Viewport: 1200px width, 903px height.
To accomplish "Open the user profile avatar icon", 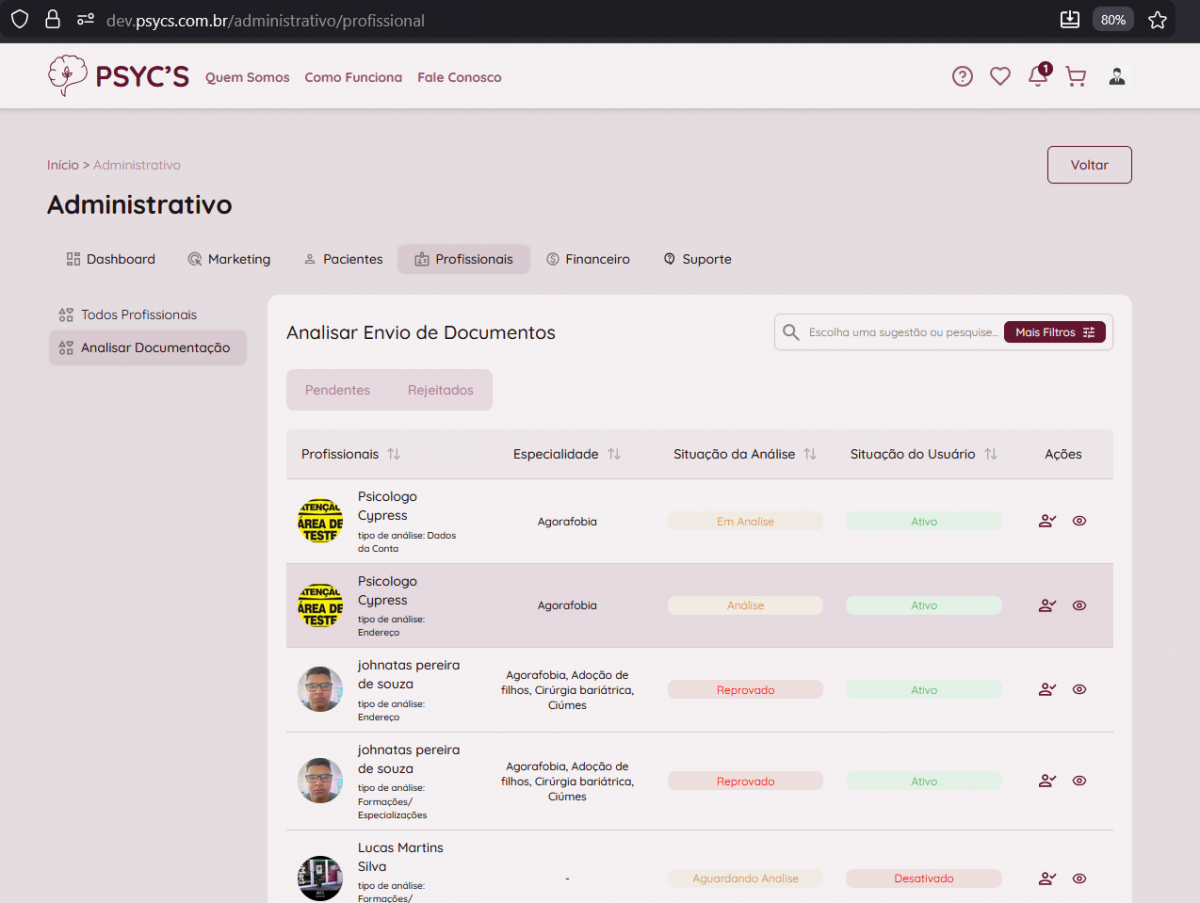I will click(x=1117, y=77).
